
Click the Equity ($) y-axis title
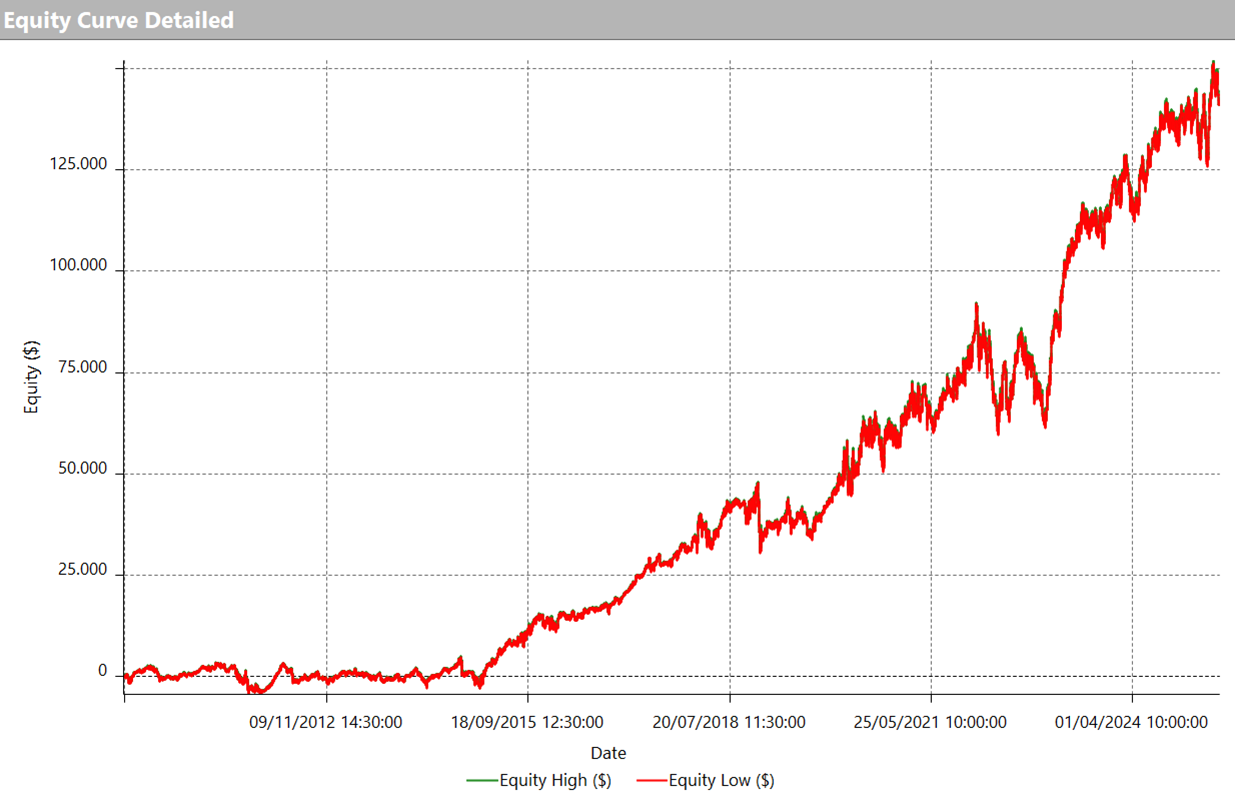point(32,377)
